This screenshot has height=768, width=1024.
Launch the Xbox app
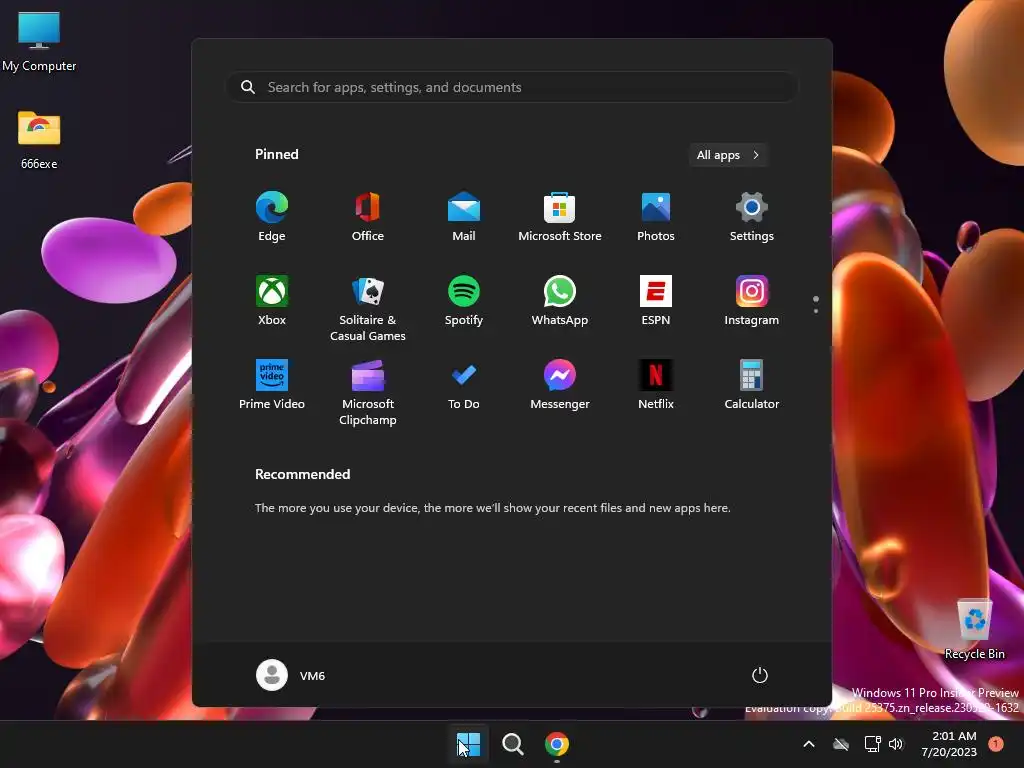pos(272,300)
